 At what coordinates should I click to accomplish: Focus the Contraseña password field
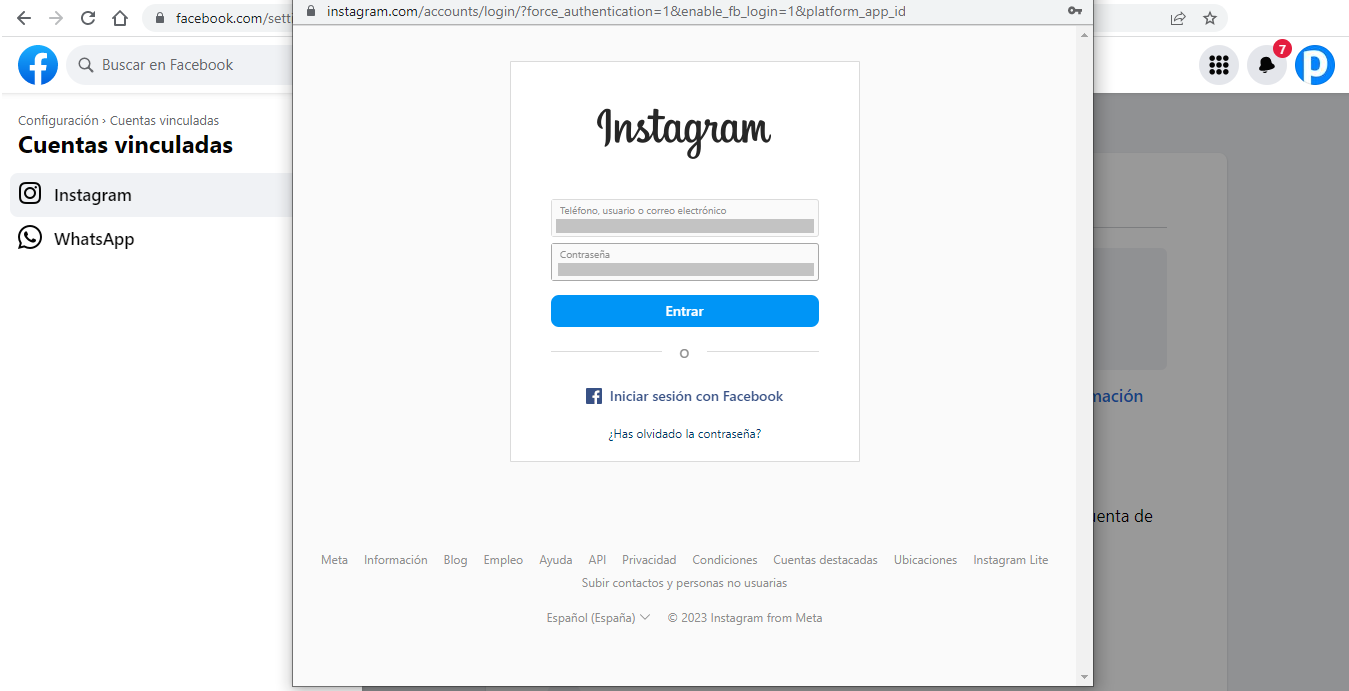pyautogui.click(x=685, y=262)
